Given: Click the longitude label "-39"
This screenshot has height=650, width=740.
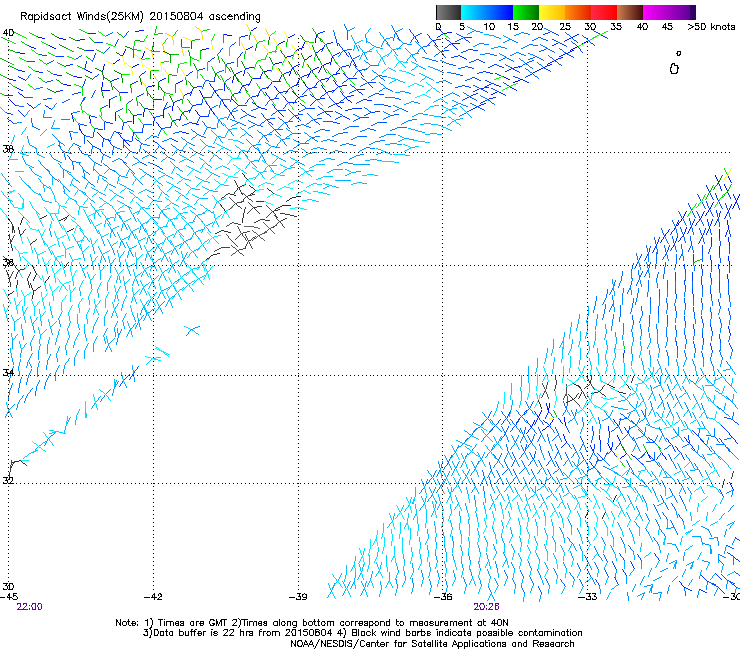Looking at the screenshot, I should 298,597.
